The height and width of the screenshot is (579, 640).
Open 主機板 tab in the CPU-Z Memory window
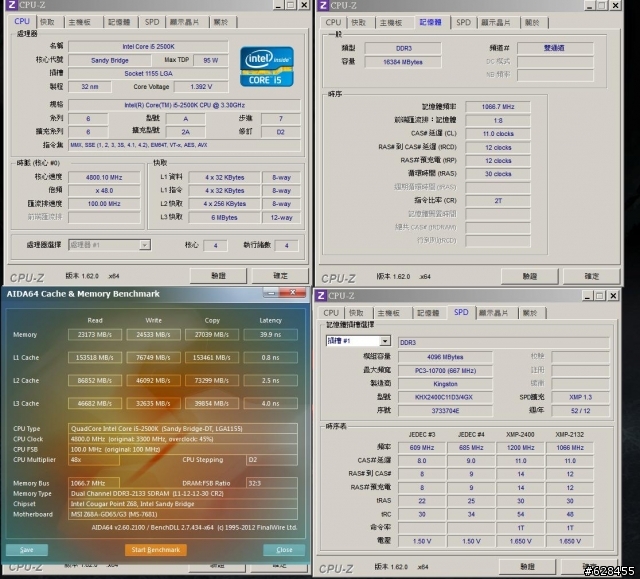[391, 22]
